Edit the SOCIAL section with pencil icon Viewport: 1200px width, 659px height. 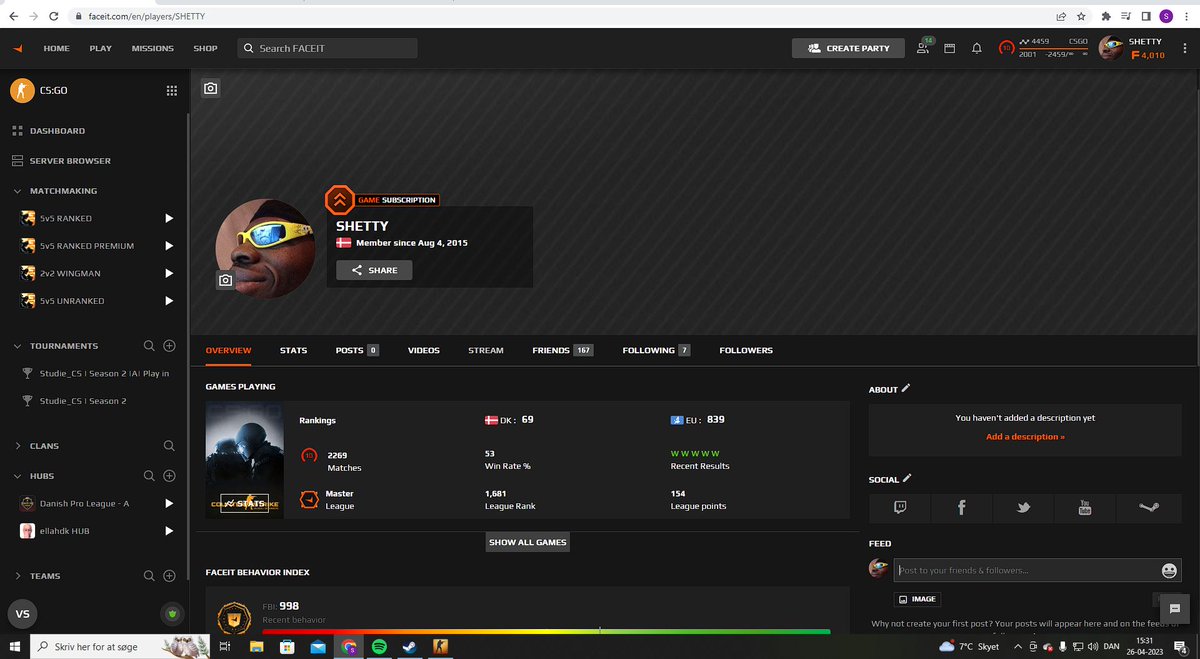906,479
